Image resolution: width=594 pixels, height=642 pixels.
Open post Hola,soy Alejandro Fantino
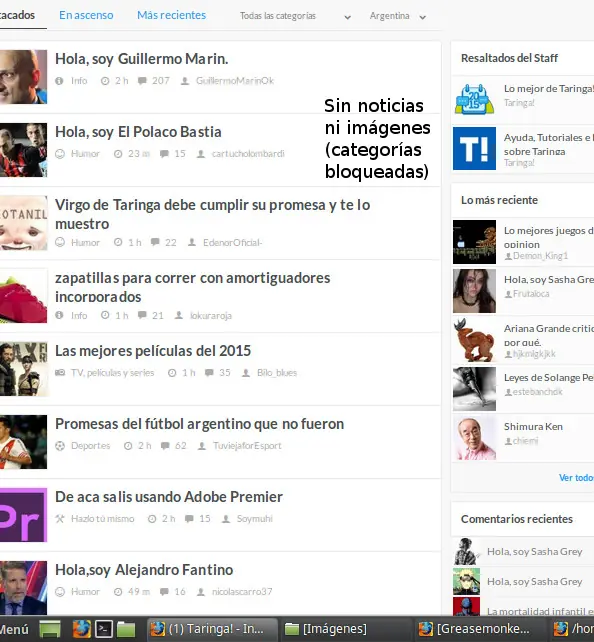point(144,570)
